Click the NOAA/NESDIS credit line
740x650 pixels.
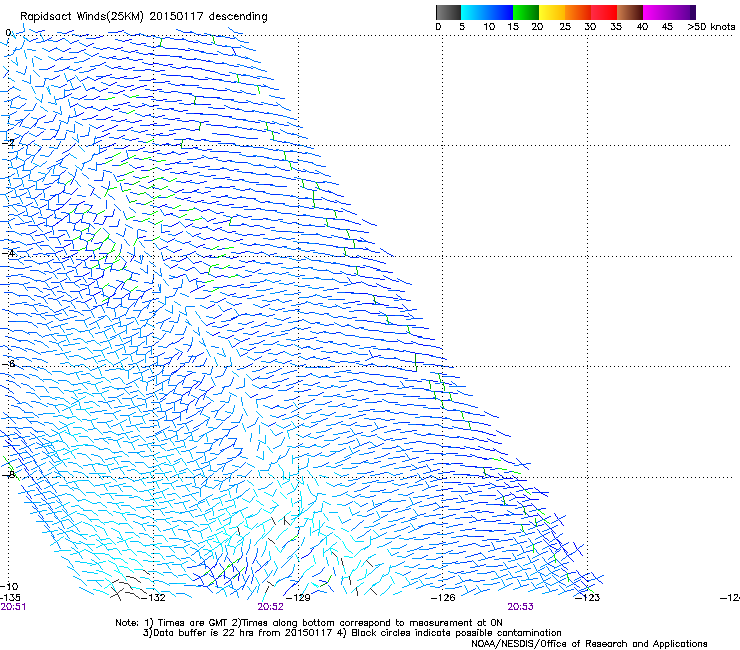(x=589, y=644)
